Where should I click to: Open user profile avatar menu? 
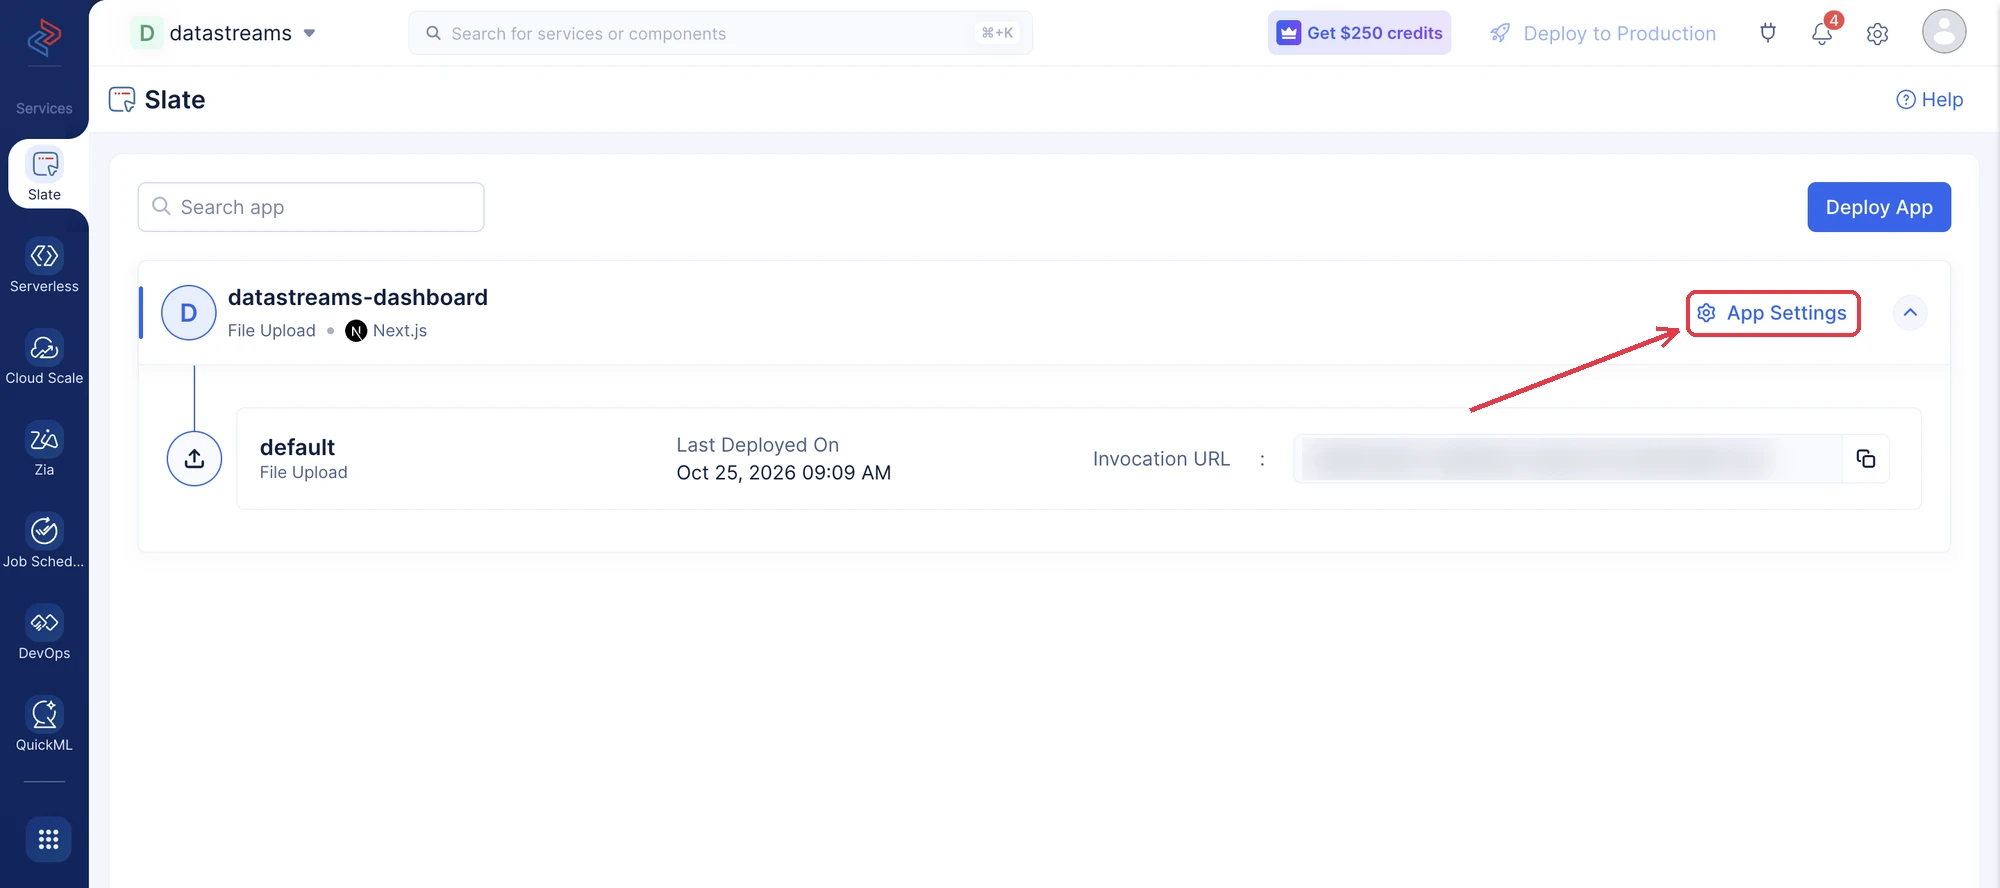tap(1944, 31)
